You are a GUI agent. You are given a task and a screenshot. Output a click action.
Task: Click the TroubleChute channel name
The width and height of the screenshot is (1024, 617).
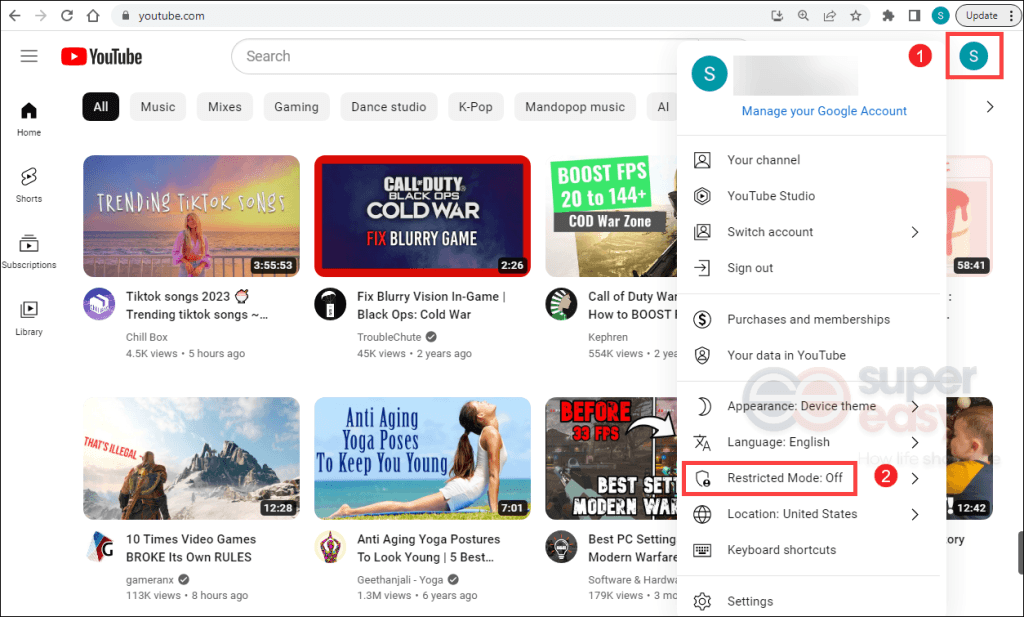tap(389, 337)
